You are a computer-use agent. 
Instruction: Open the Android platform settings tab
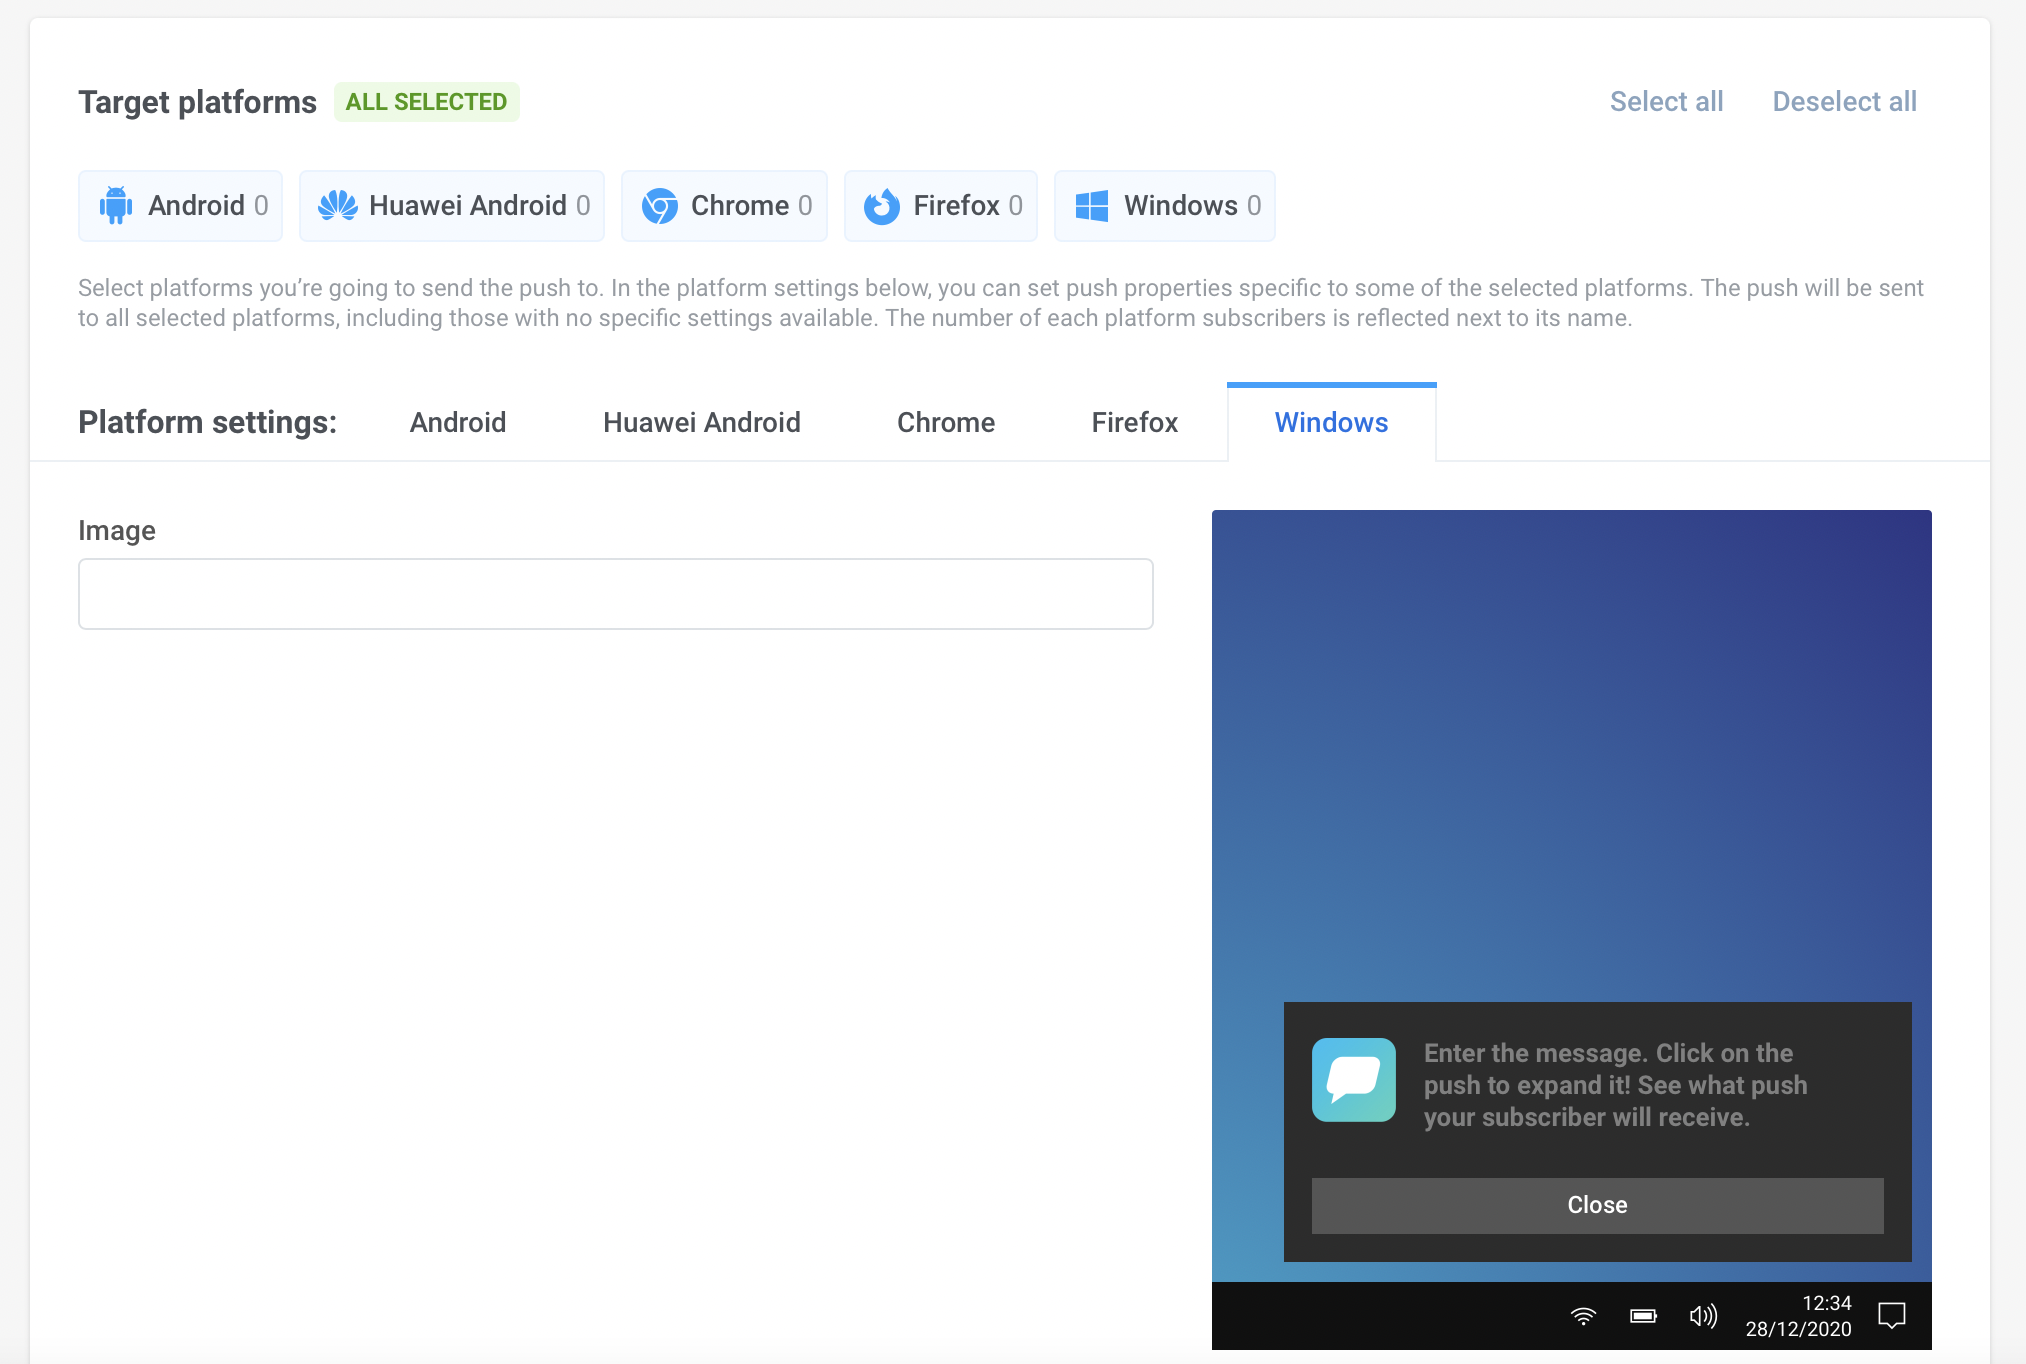pyautogui.click(x=458, y=423)
